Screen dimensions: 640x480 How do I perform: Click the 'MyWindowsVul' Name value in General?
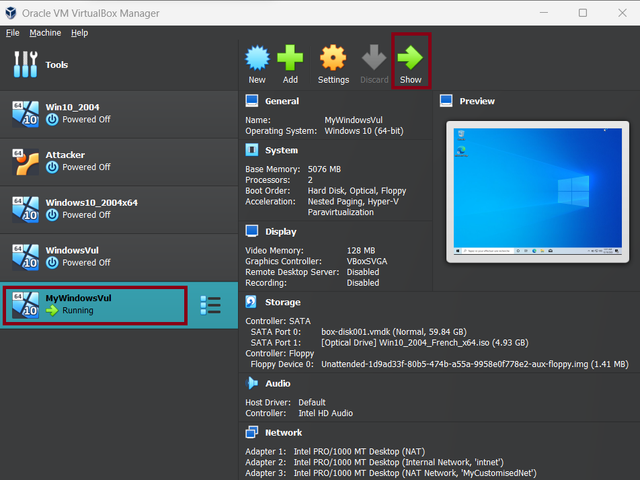point(353,120)
